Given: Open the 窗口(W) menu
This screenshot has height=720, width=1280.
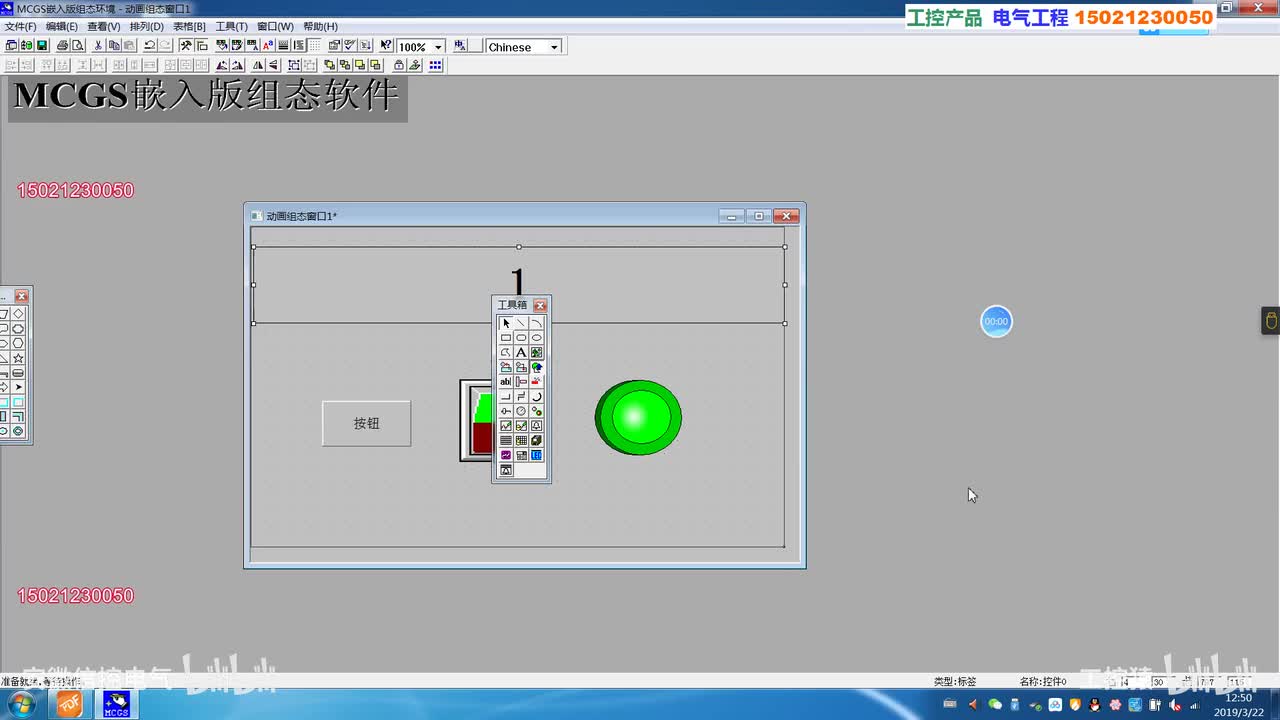Looking at the screenshot, I should point(276,27).
